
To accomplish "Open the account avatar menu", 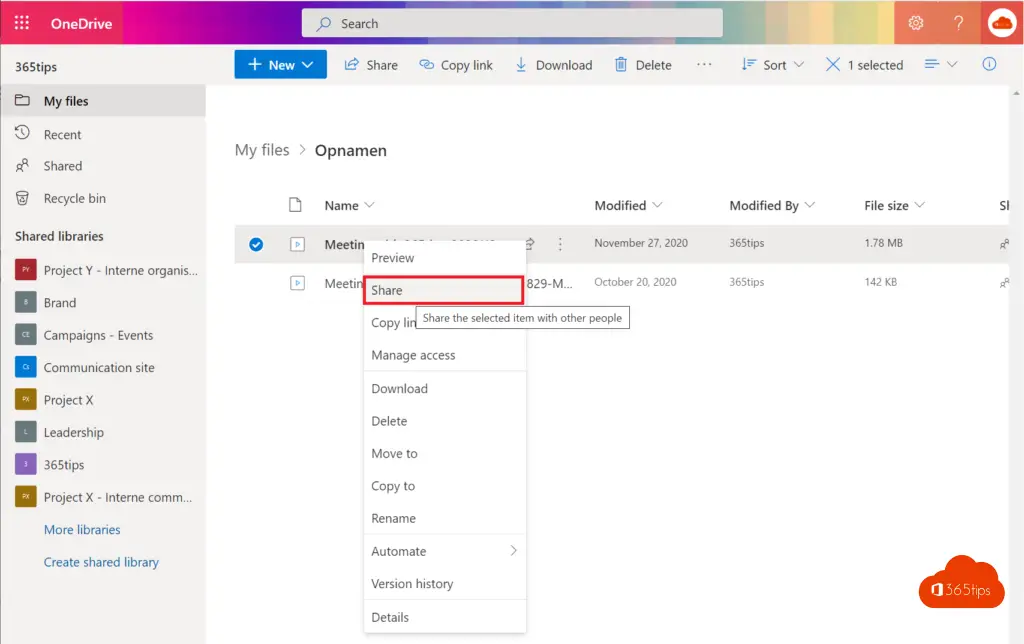I will [x=1001, y=24].
